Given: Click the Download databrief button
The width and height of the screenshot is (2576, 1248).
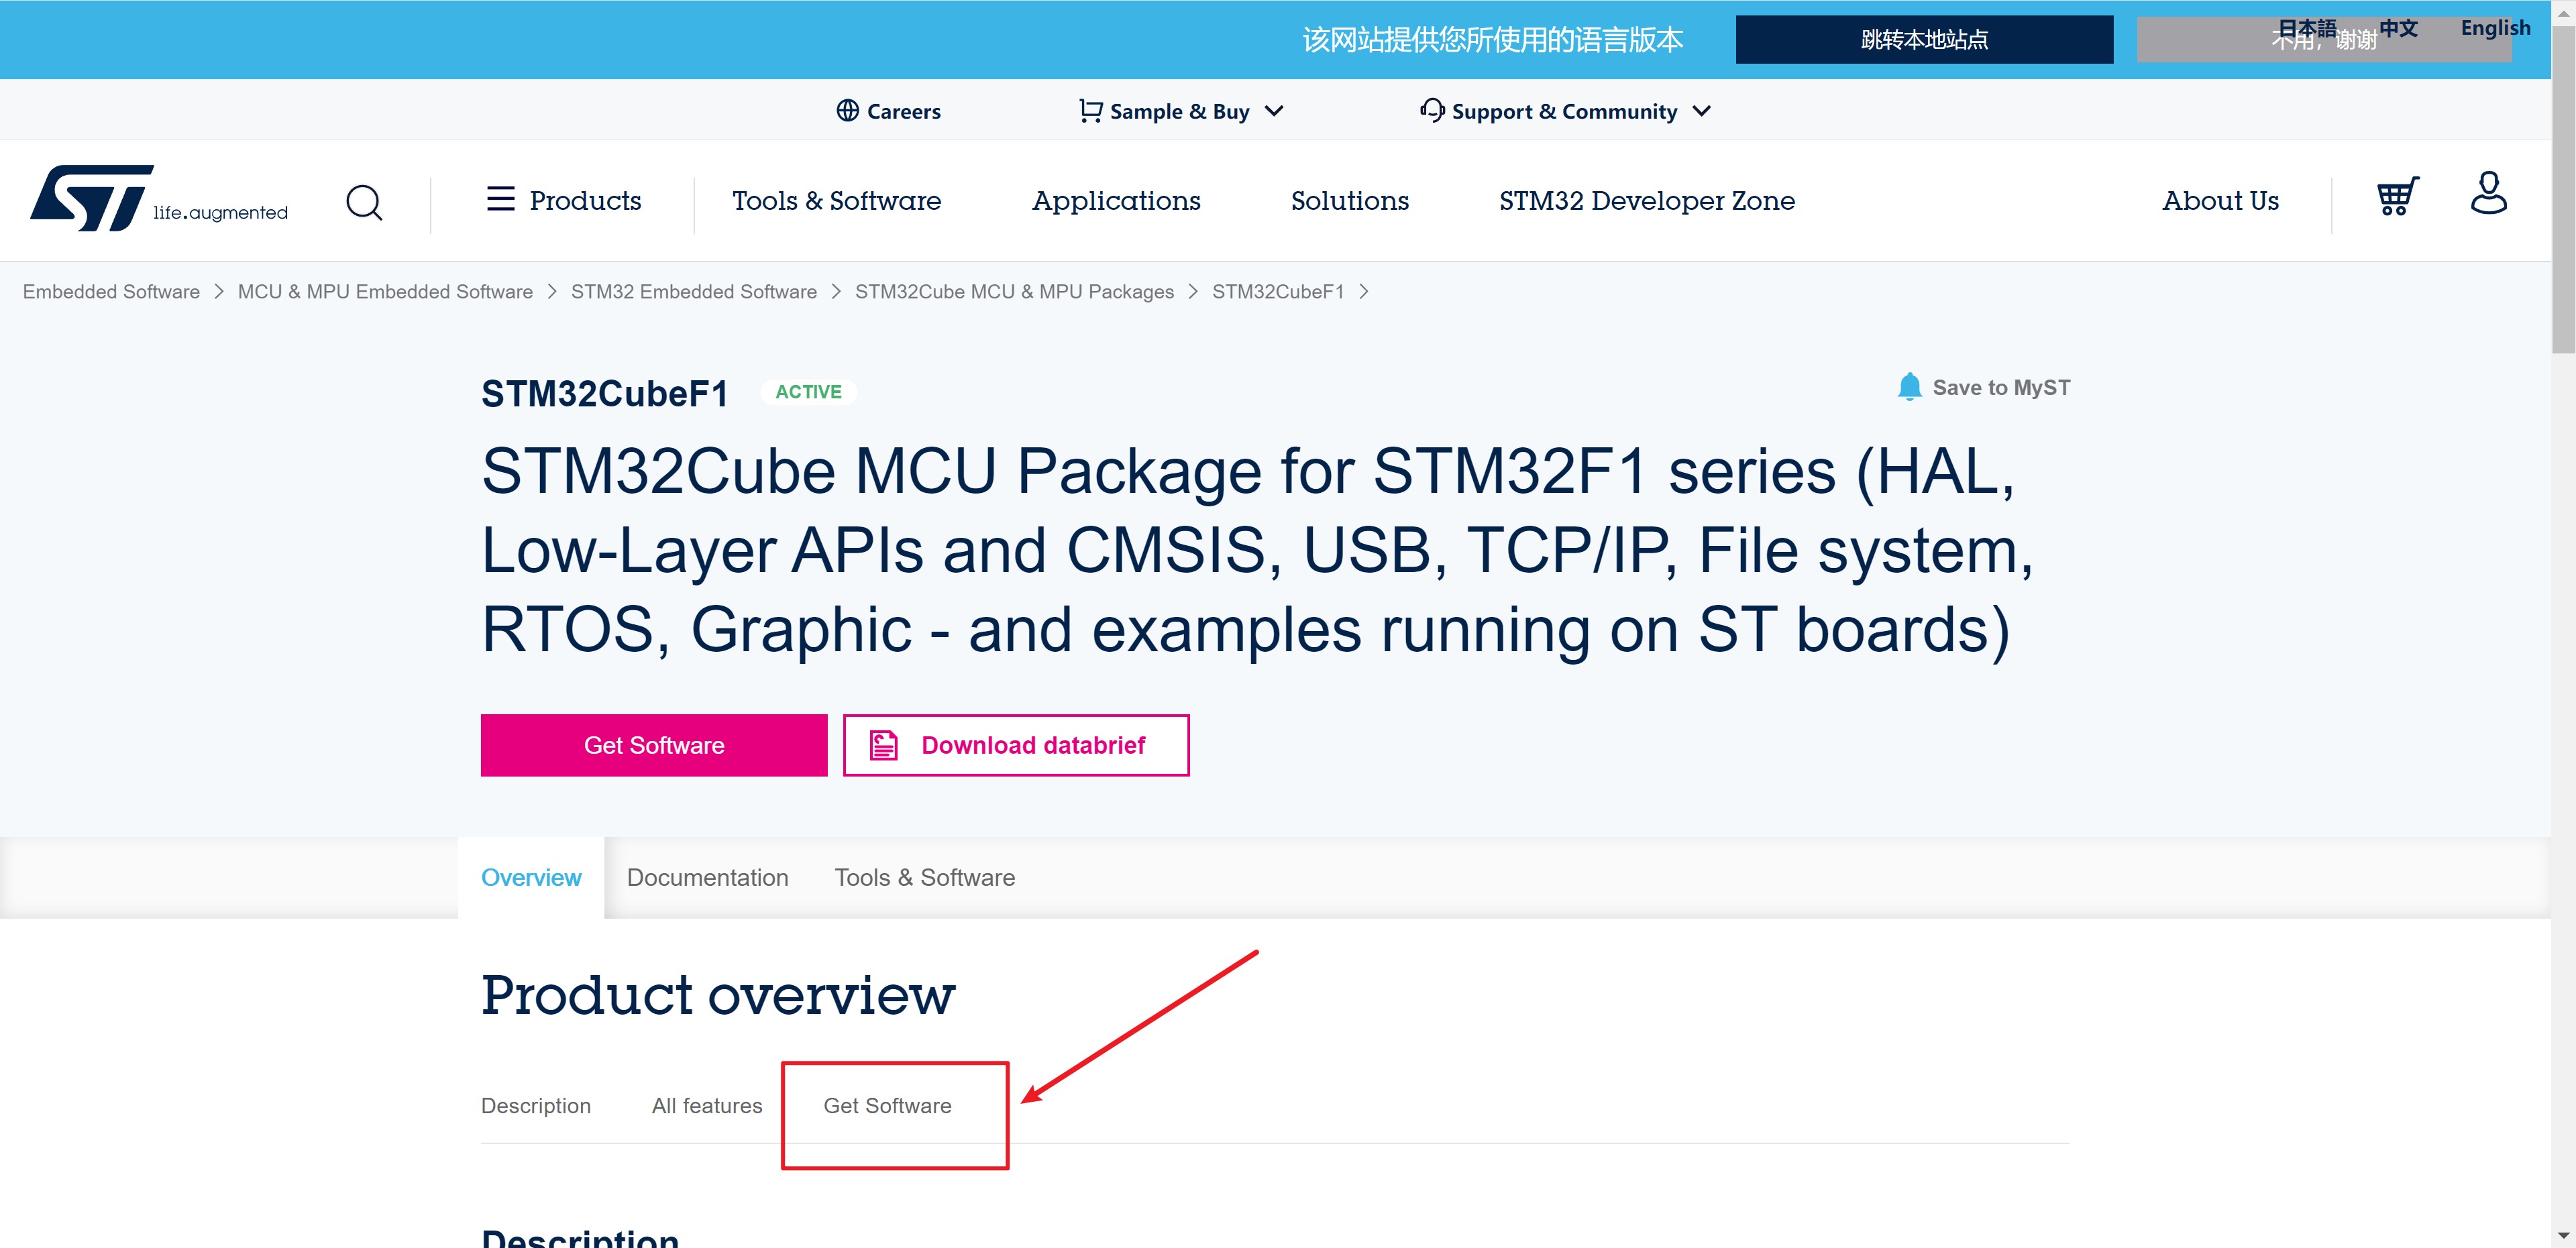Looking at the screenshot, I should point(1016,745).
